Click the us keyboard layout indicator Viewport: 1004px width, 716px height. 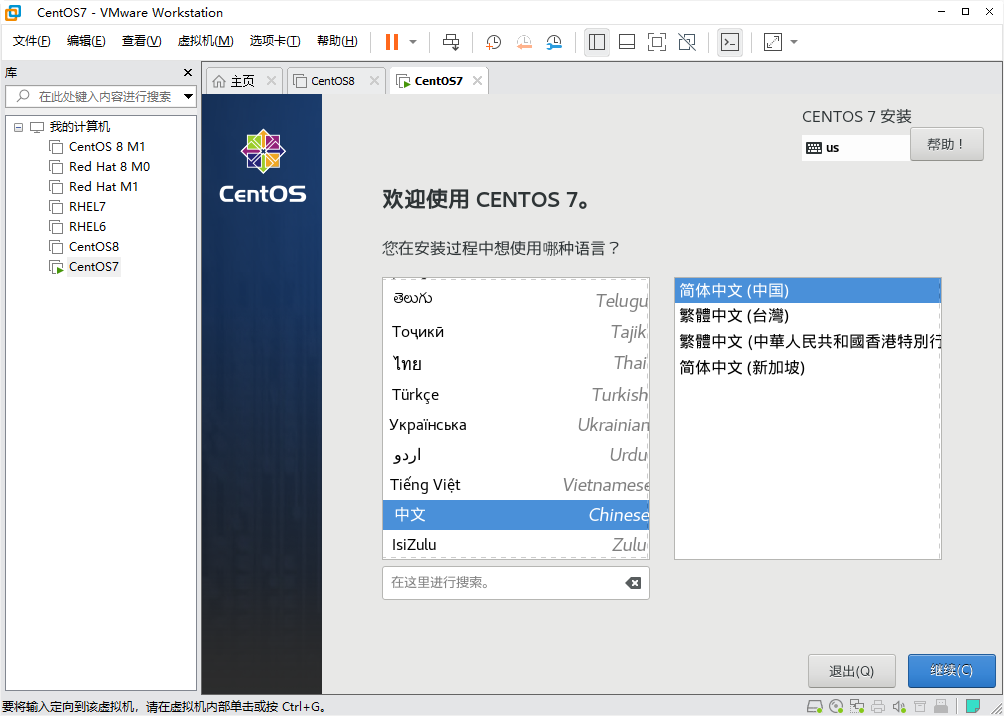[x=855, y=148]
